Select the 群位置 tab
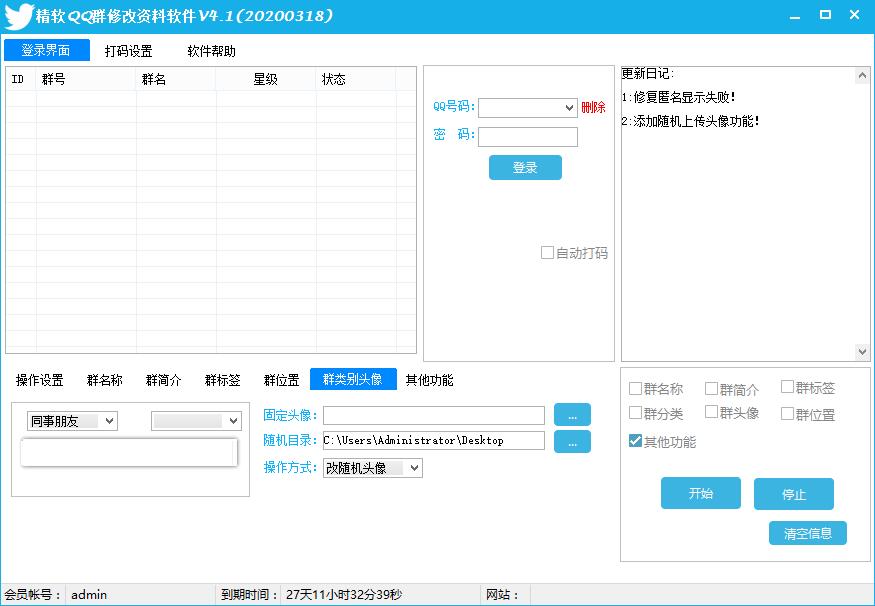875x606 pixels. (x=281, y=380)
